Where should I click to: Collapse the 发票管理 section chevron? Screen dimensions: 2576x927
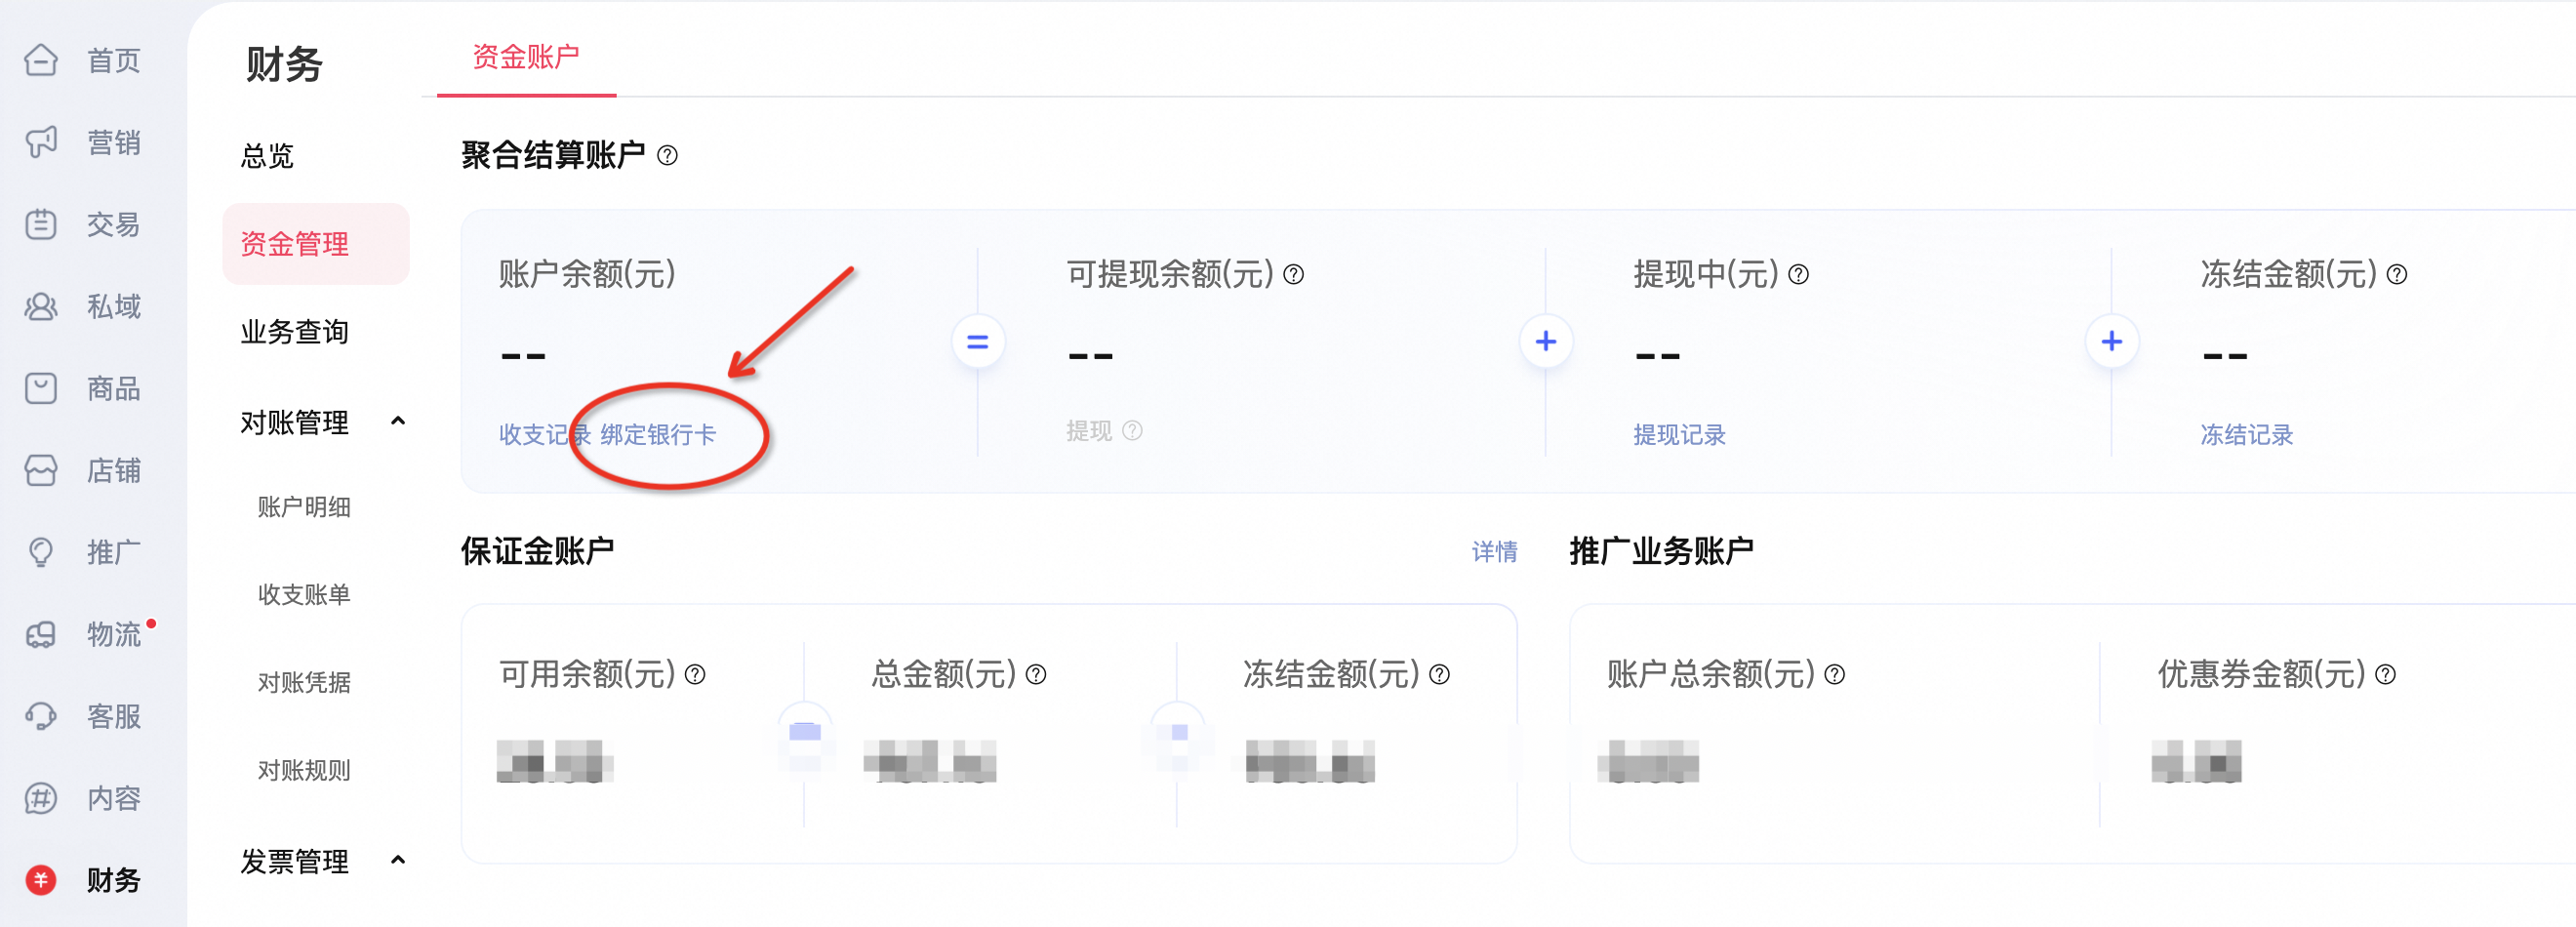(x=398, y=861)
